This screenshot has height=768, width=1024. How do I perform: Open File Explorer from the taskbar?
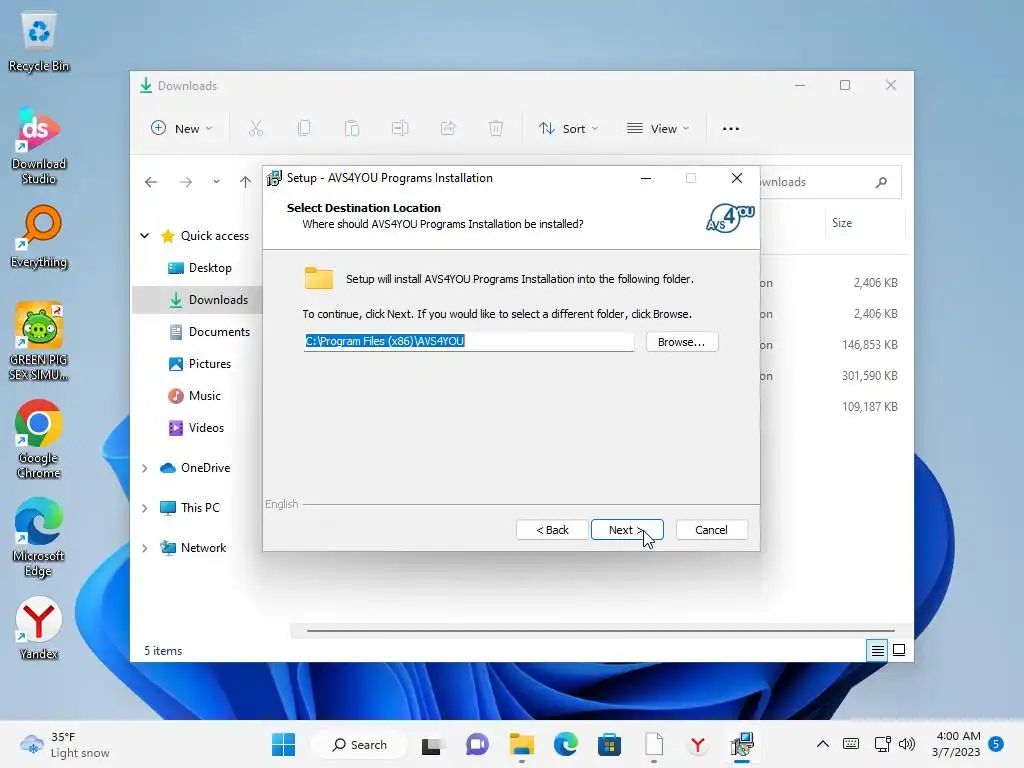click(522, 744)
